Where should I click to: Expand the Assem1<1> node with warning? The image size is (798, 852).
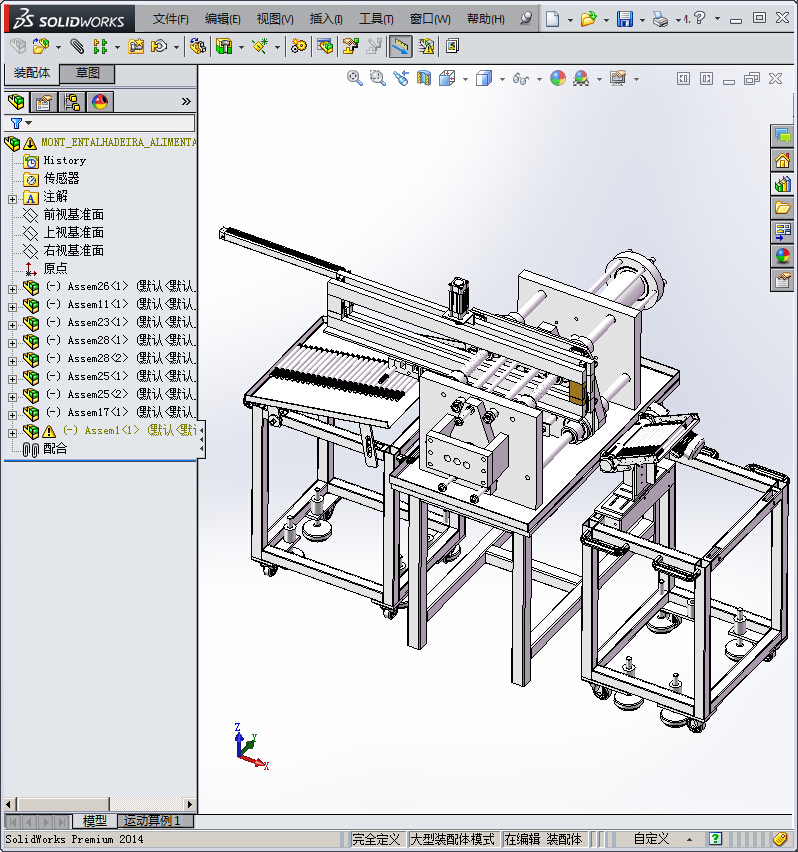(x=12, y=433)
